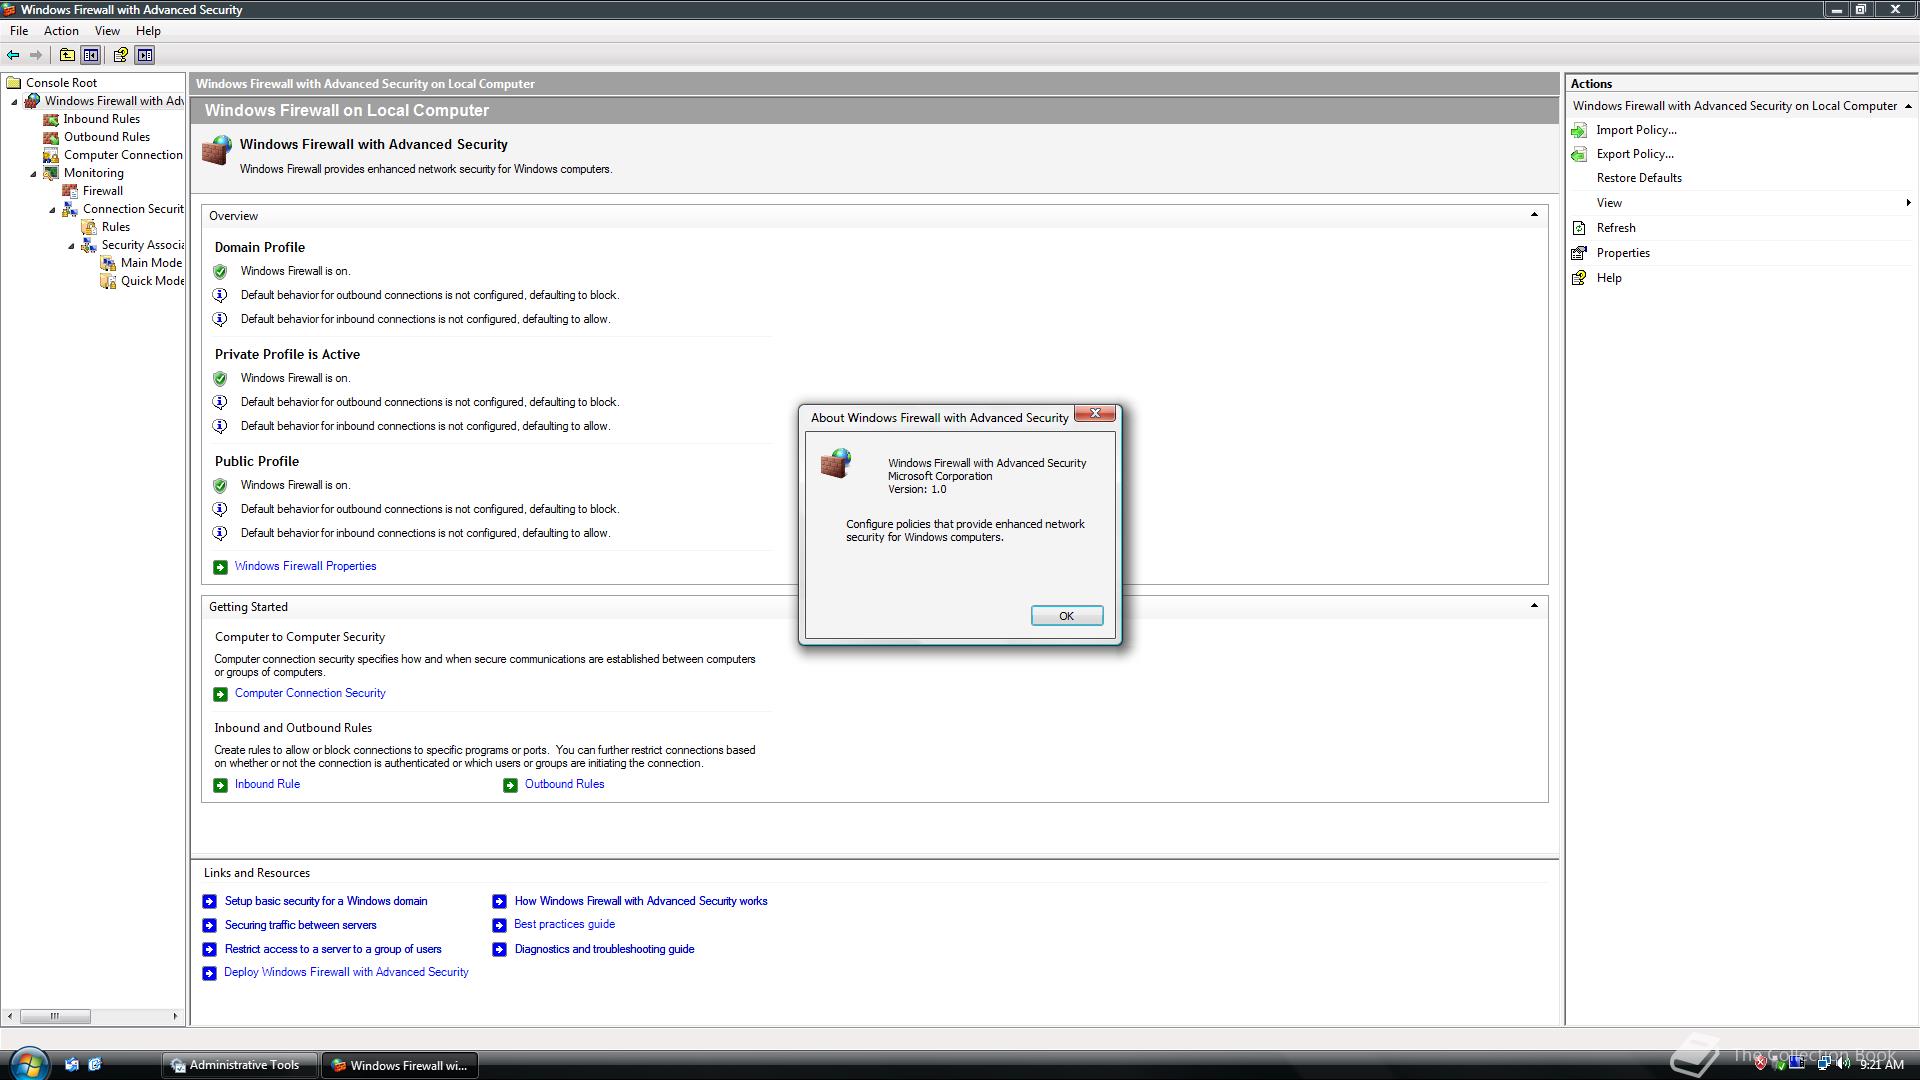Click the 9:21 AM clock
1920x1080 pixels.
coord(1881,1065)
